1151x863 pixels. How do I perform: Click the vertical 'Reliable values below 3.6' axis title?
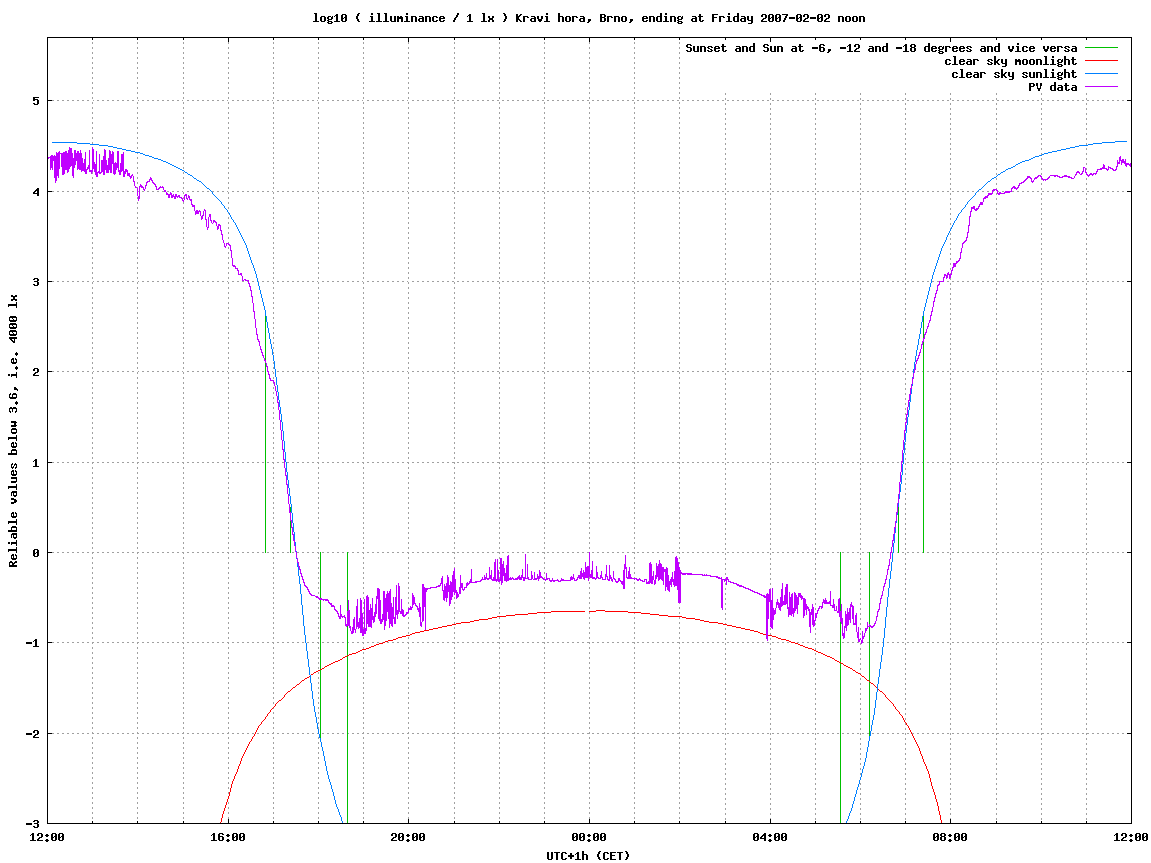pyautogui.click(x=13, y=431)
